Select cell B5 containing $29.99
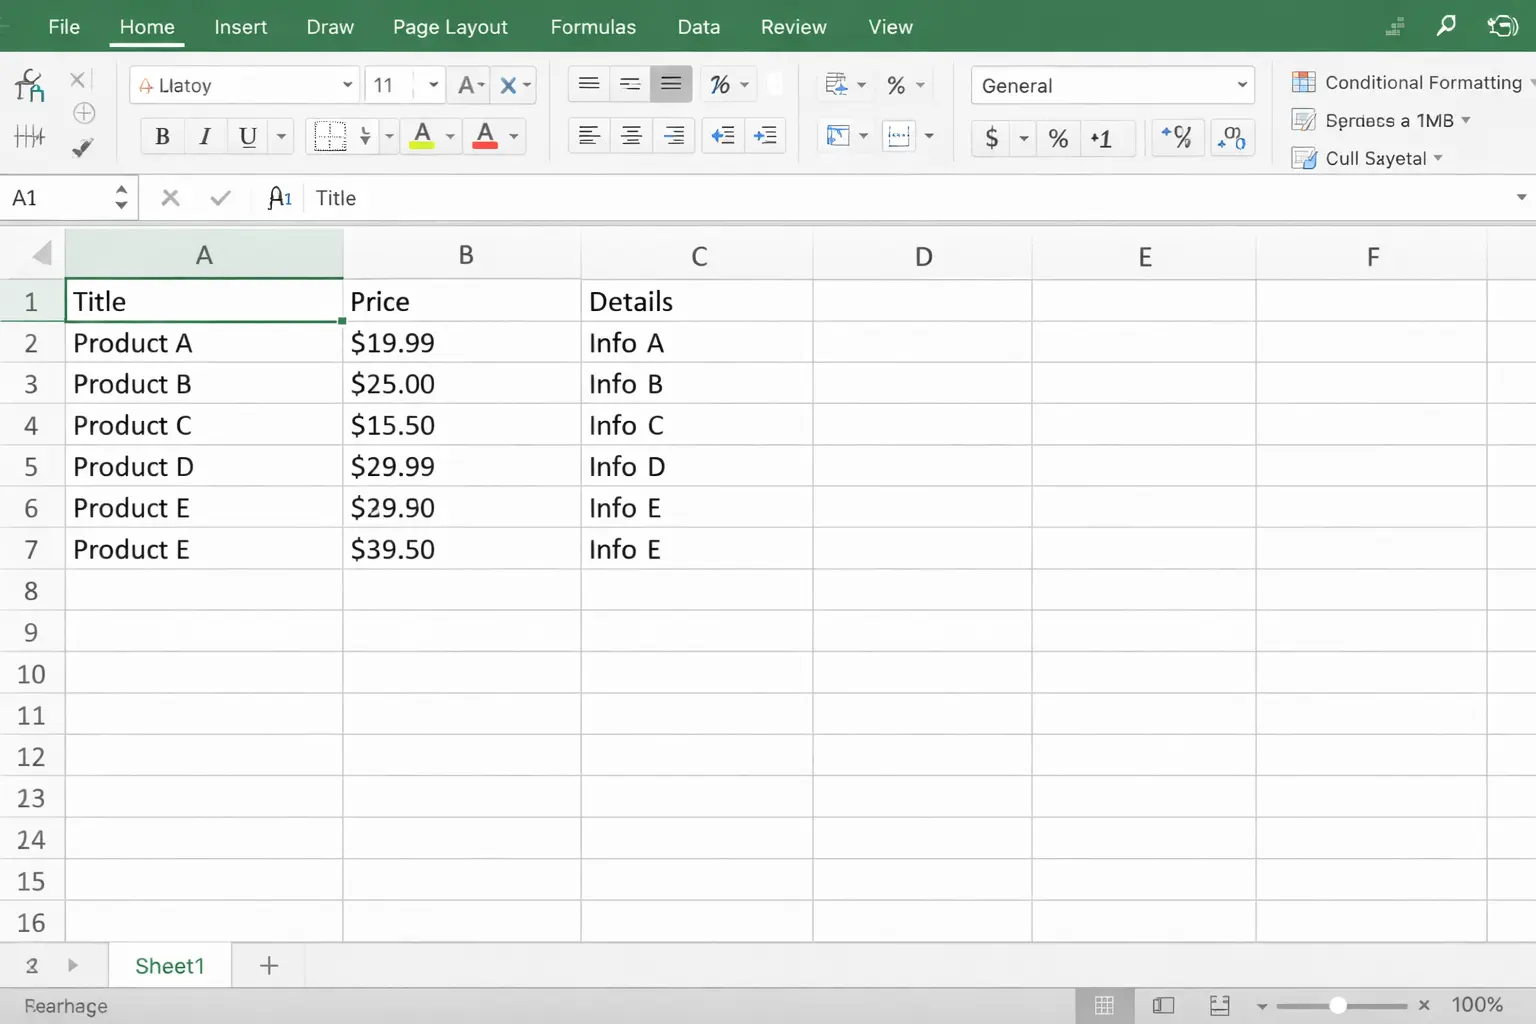Screen dimensions: 1536x1024 (x=462, y=466)
